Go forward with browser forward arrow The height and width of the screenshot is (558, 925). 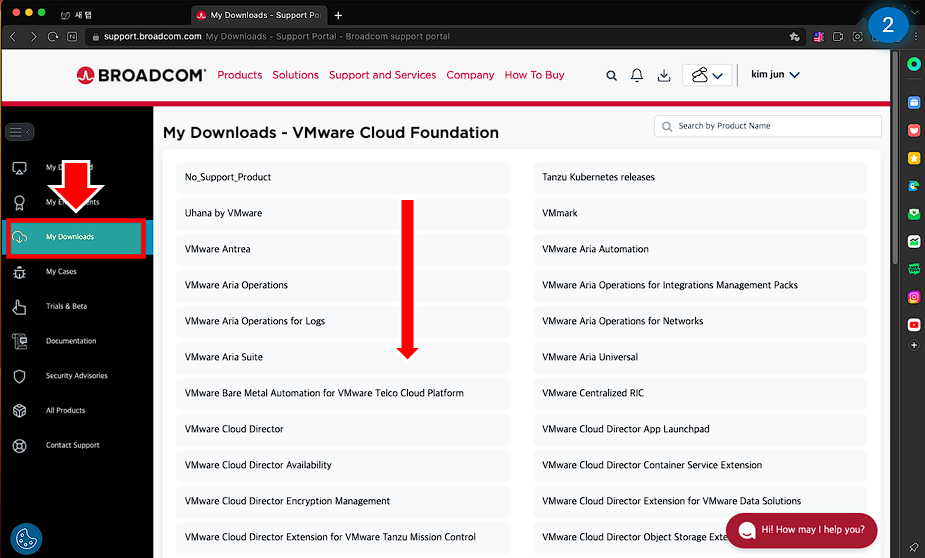(33, 37)
